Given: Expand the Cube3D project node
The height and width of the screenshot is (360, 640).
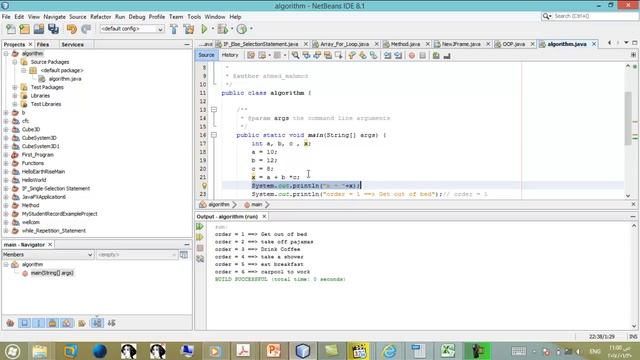Looking at the screenshot, I should 6,129.
